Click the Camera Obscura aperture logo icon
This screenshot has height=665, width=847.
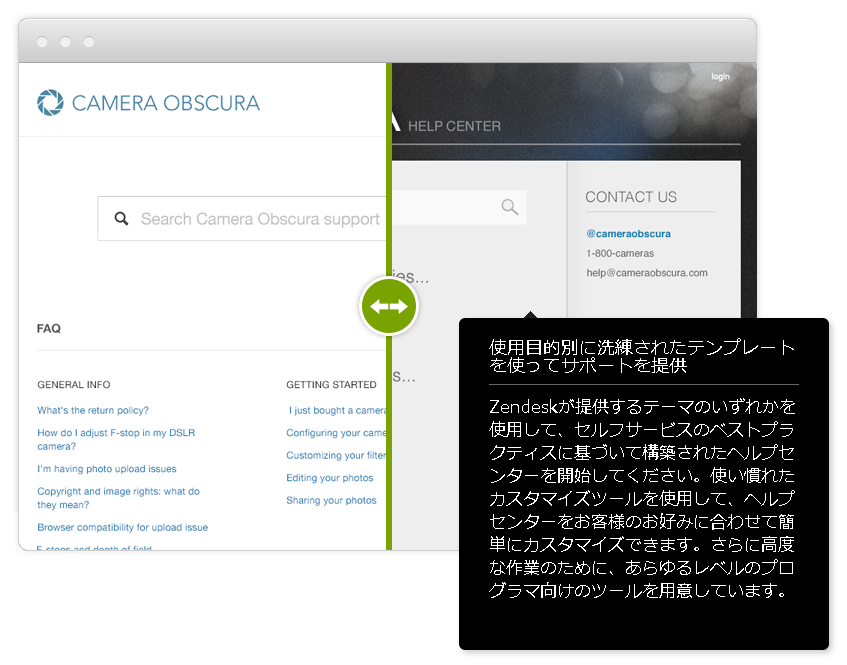click(x=50, y=103)
